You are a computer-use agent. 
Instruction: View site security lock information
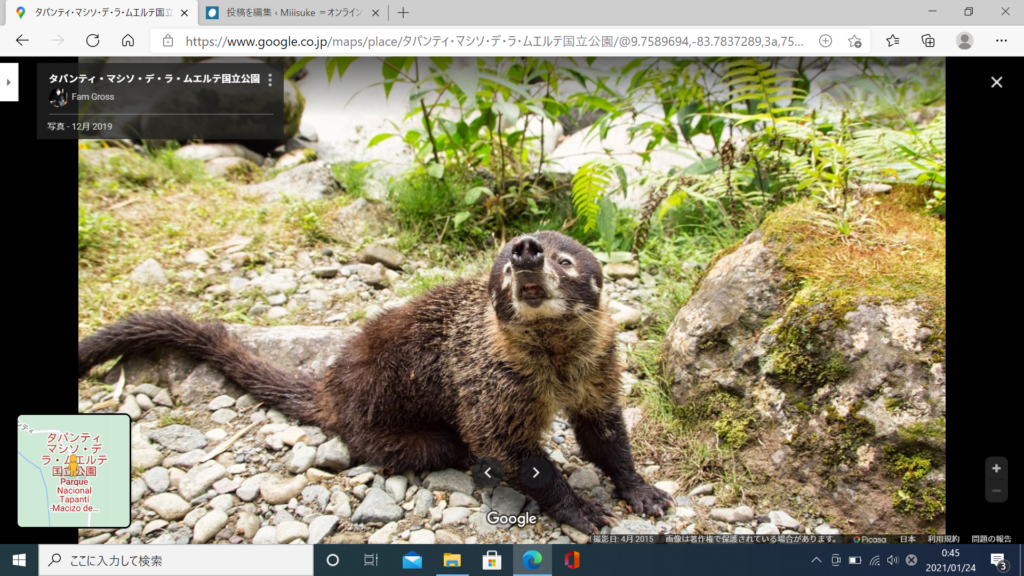click(168, 41)
